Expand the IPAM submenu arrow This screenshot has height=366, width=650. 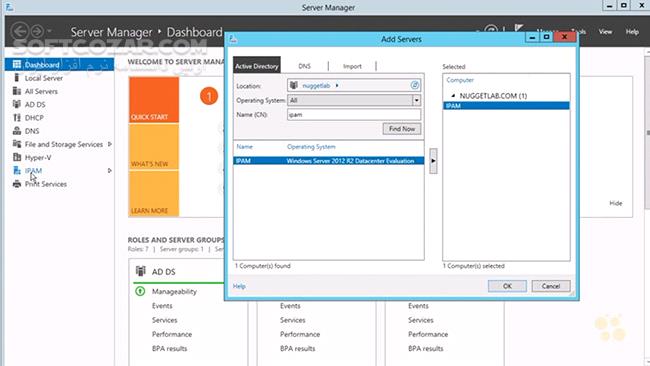109,171
